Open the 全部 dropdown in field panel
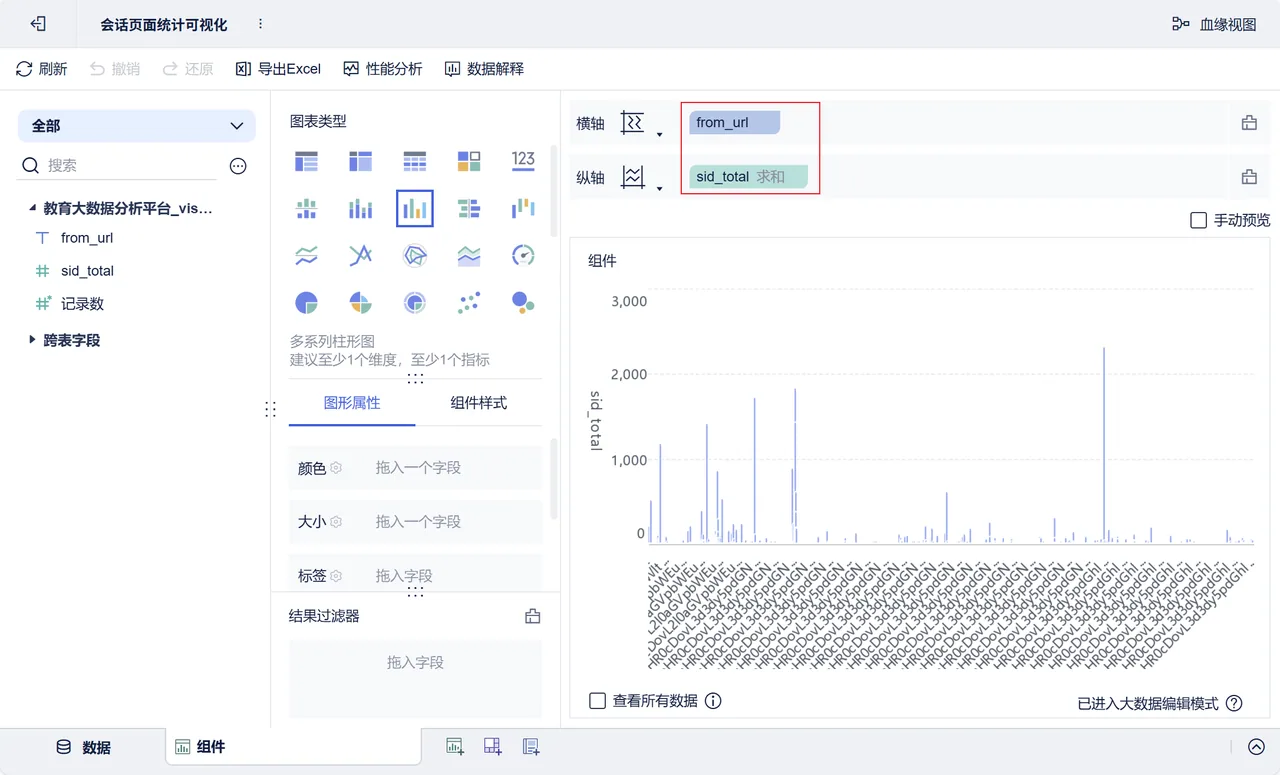1280x775 pixels. [x=137, y=126]
